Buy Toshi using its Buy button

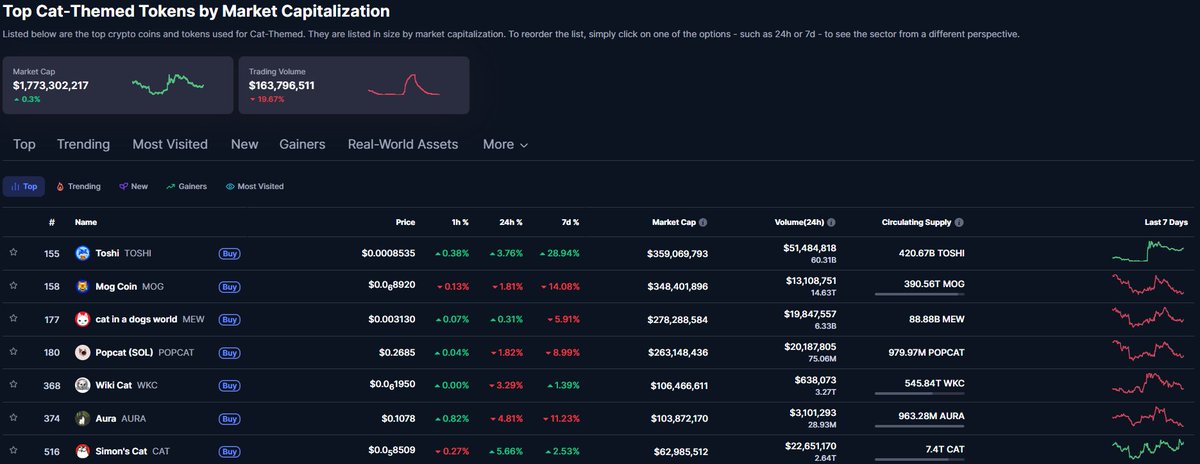click(x=230, y=254)
